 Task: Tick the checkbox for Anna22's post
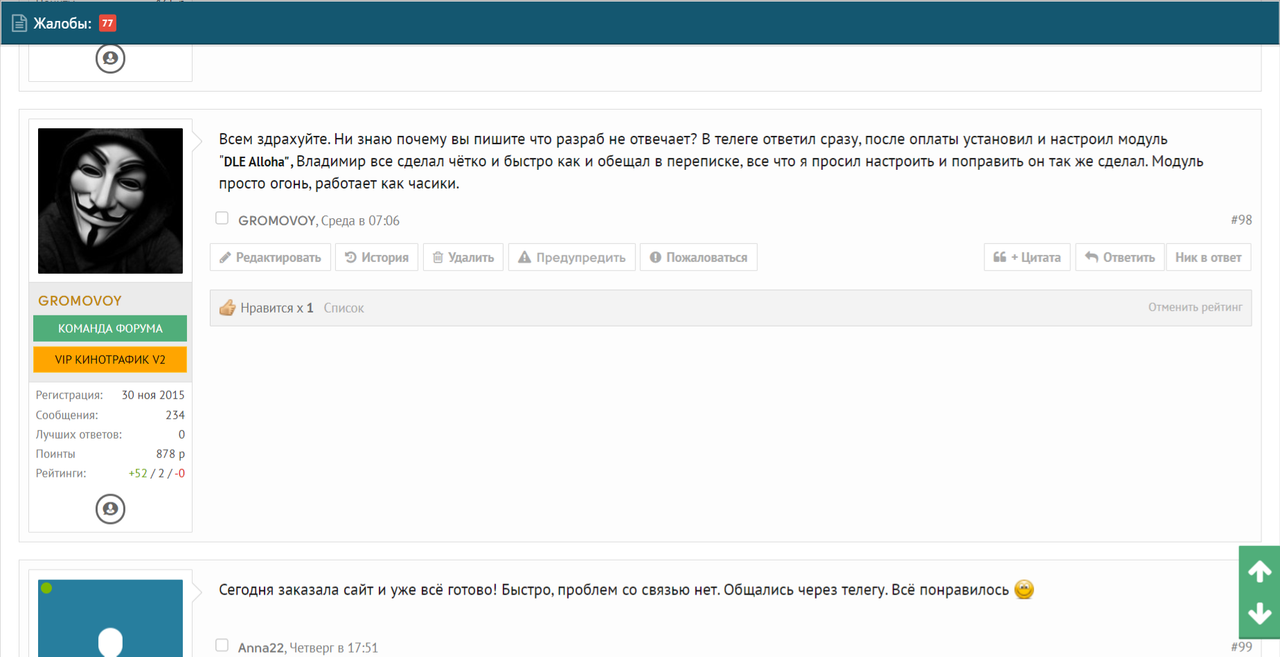222,645
